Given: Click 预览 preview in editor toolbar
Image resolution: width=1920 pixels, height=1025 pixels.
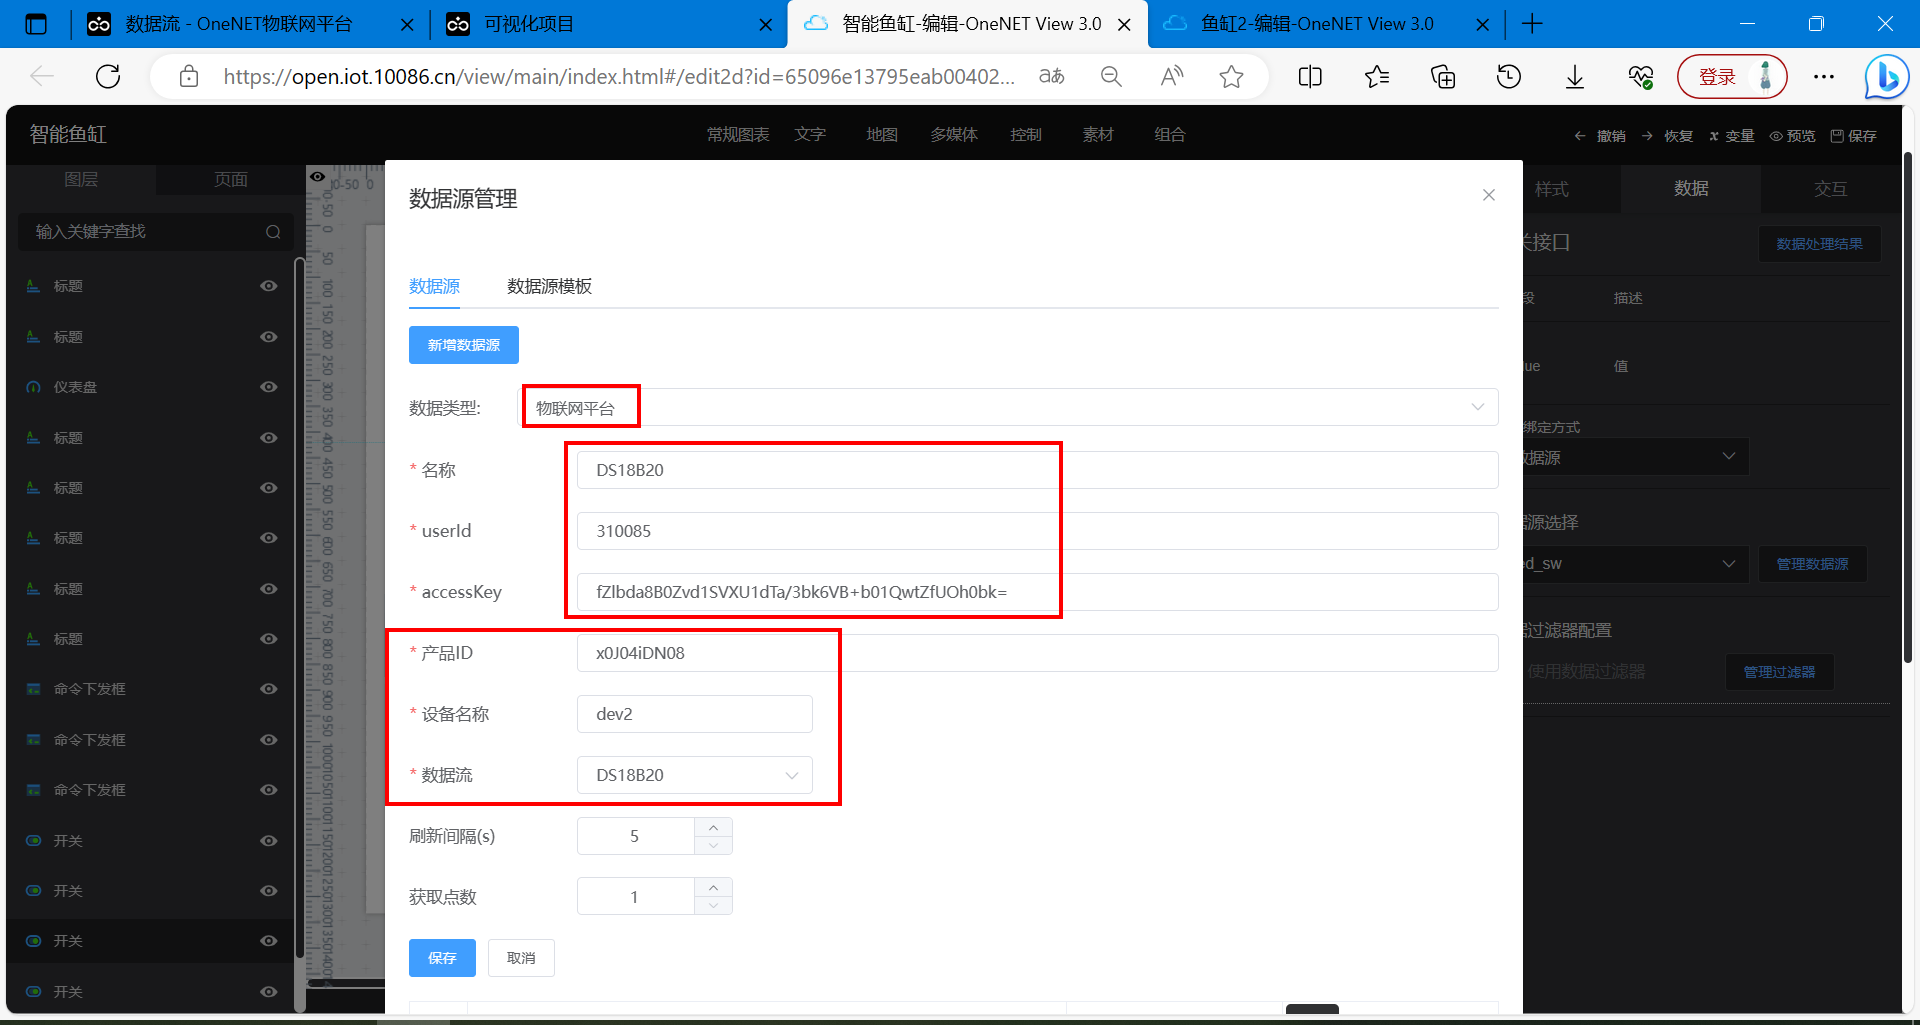Looking at the screenshot, I should tap(1792, 136).
